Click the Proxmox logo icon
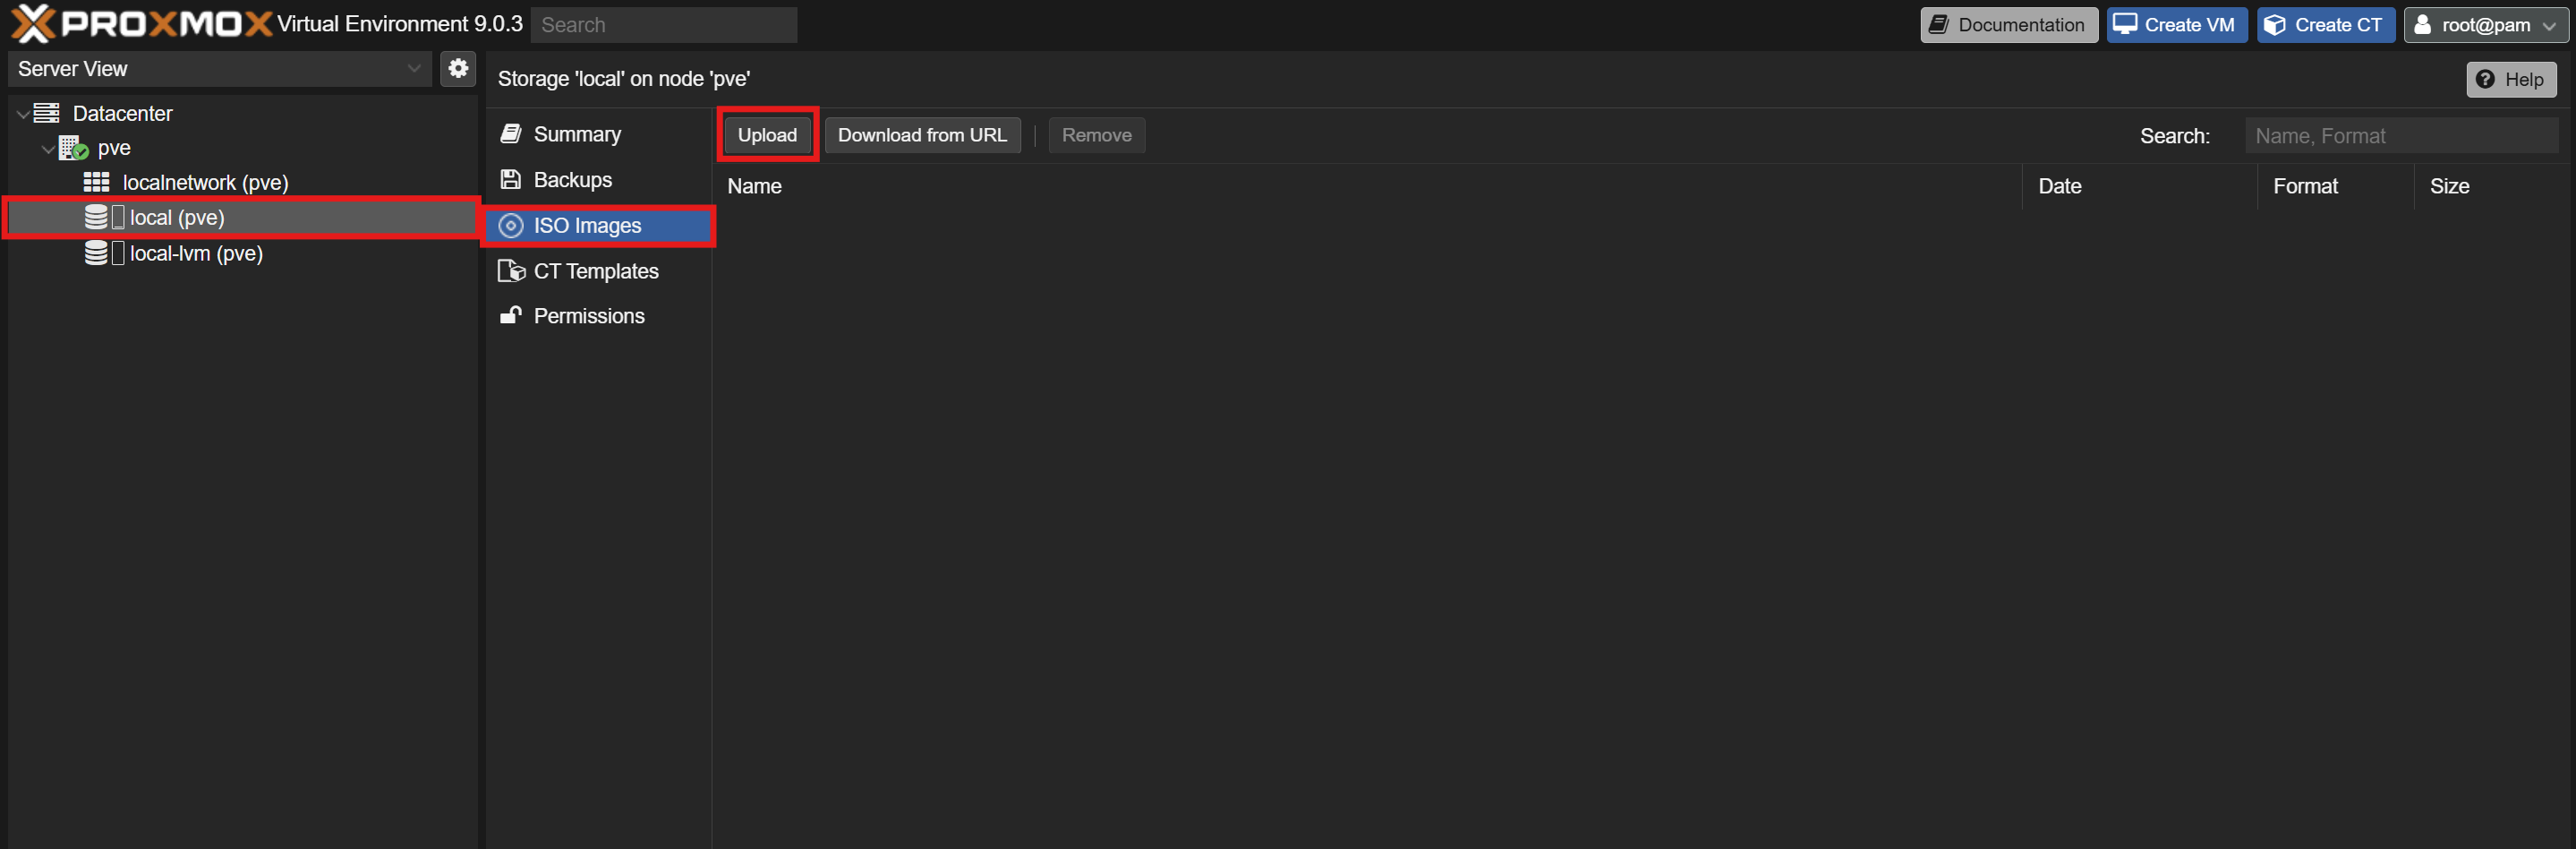 [x=33, y=24]
